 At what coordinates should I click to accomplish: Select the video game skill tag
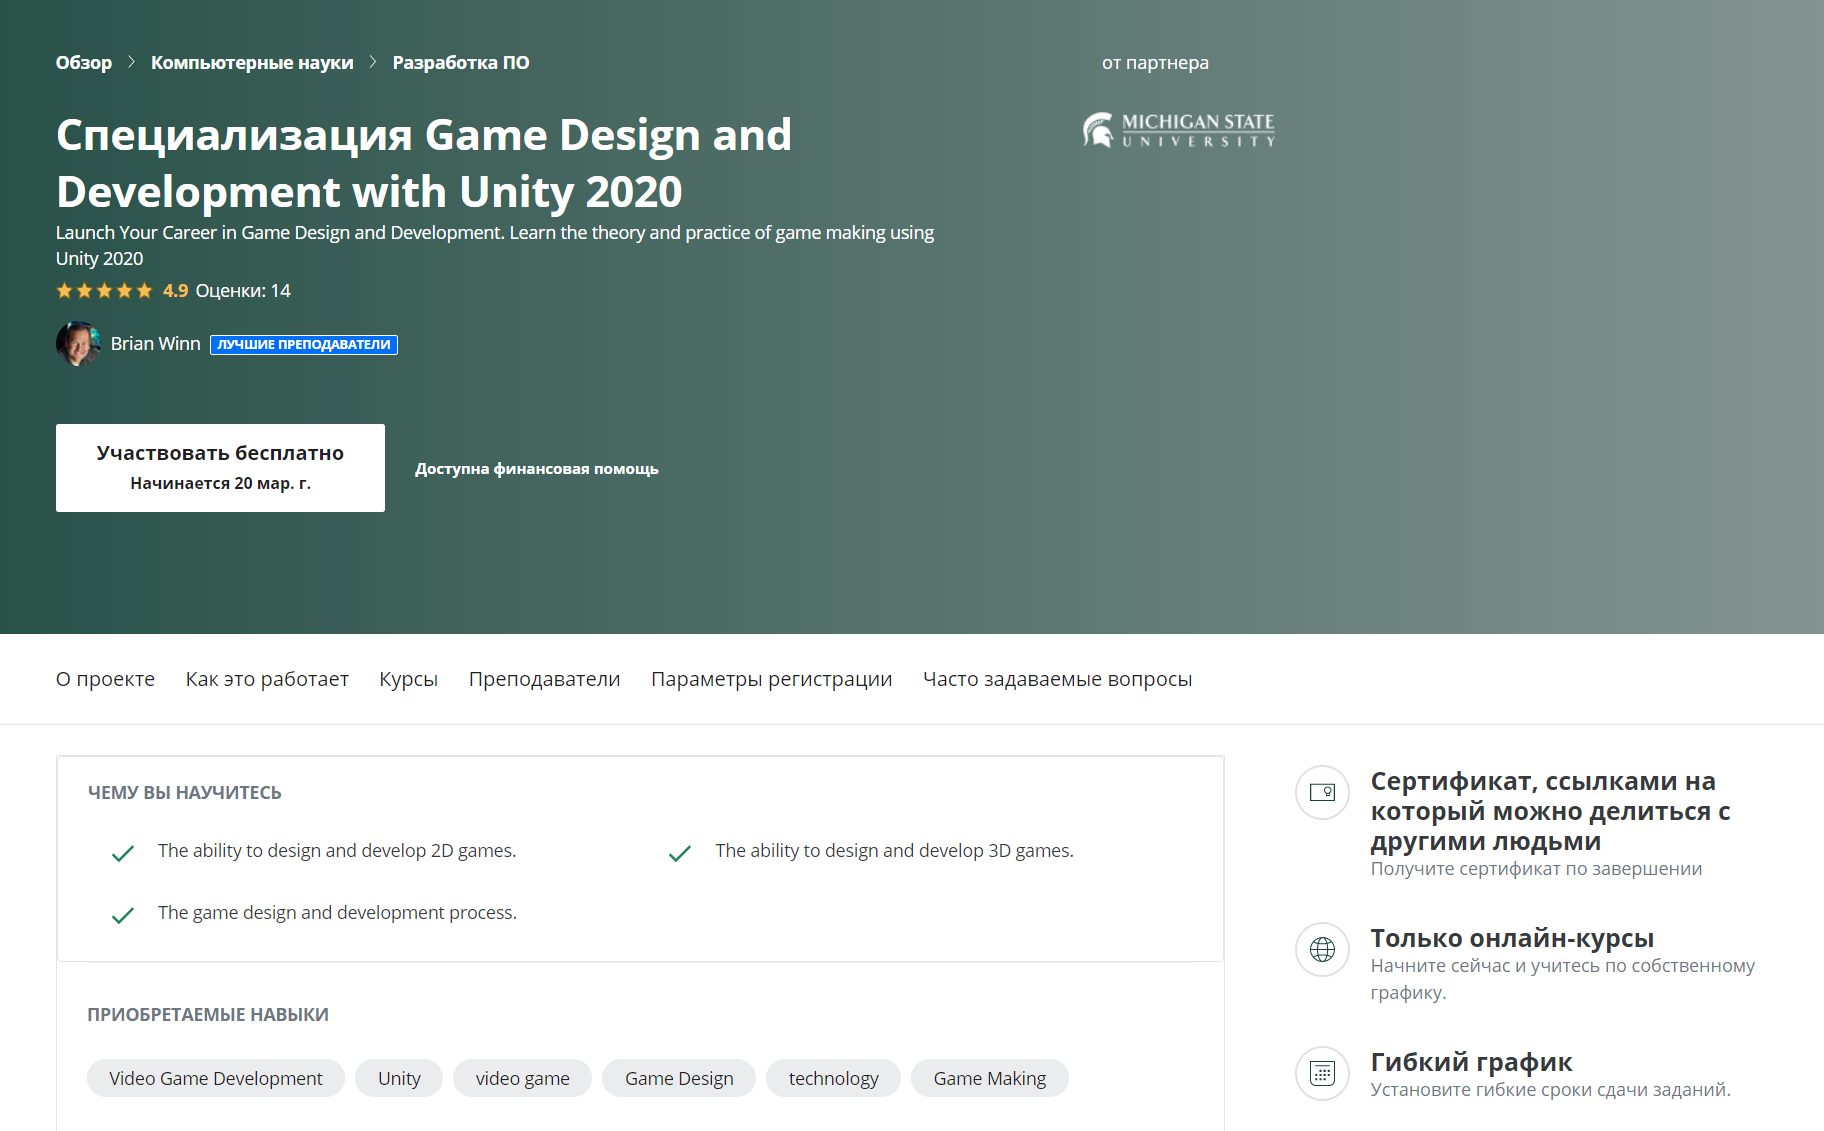pyautogui.click(x=522, y=1078)
